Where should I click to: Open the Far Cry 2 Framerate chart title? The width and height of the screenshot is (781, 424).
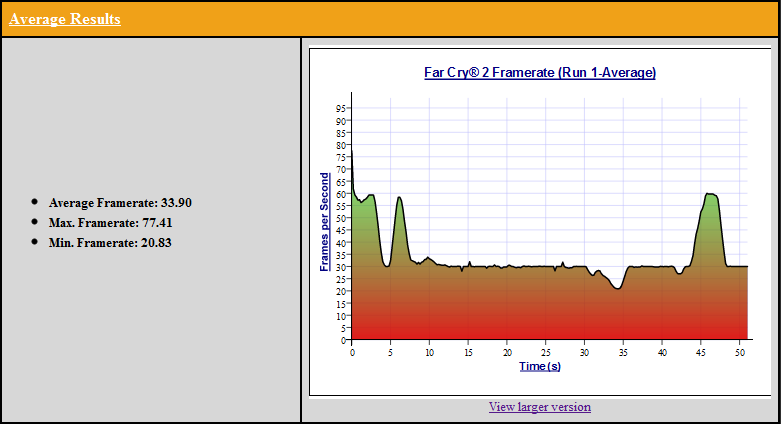click(540, 73)
